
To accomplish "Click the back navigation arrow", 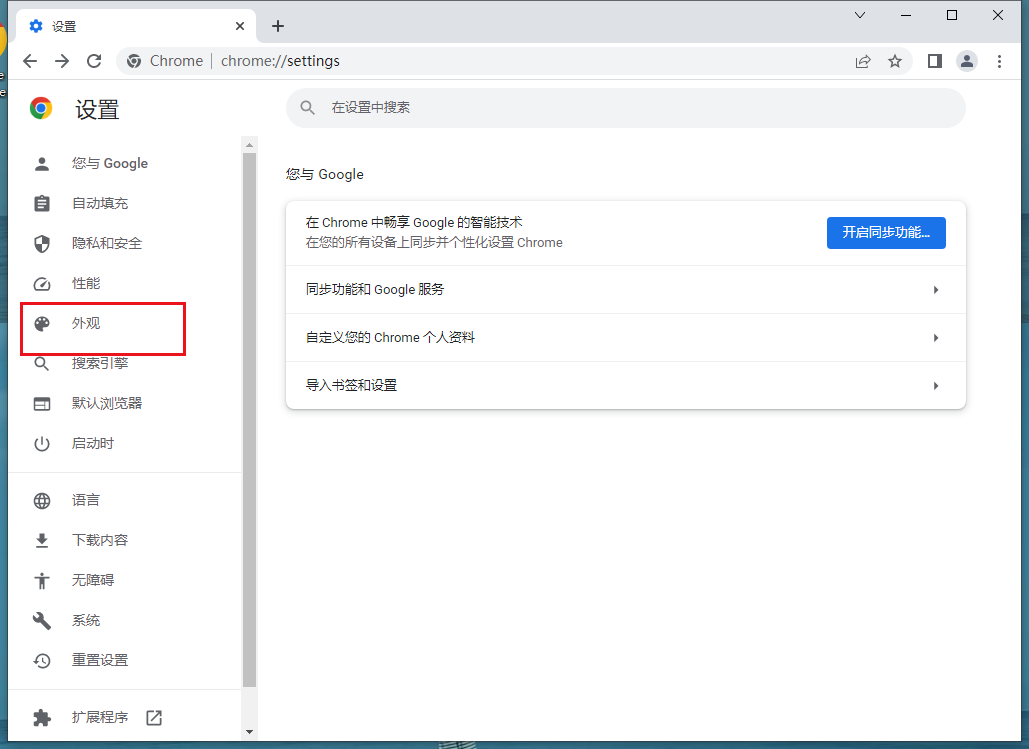I will click(x=30, y=61).
